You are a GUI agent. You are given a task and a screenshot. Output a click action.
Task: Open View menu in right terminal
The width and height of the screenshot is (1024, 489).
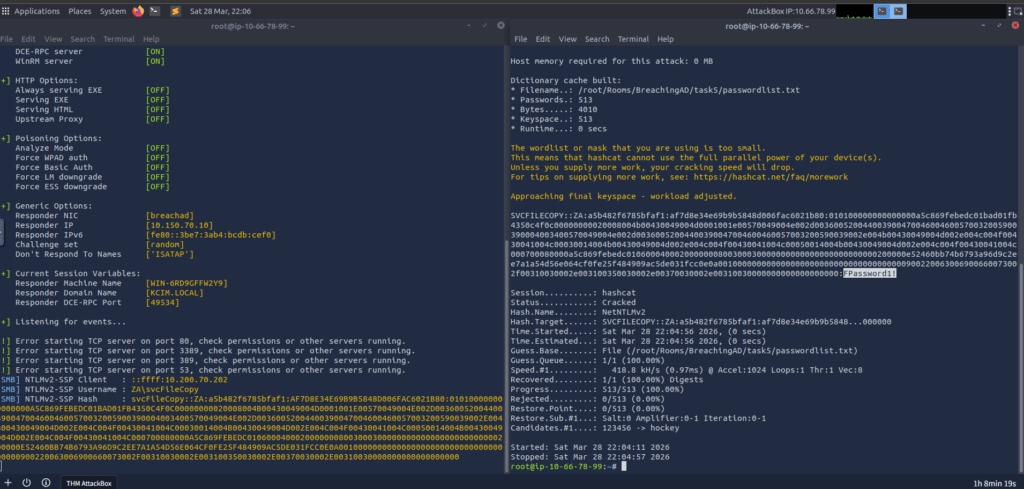[568, 39]
